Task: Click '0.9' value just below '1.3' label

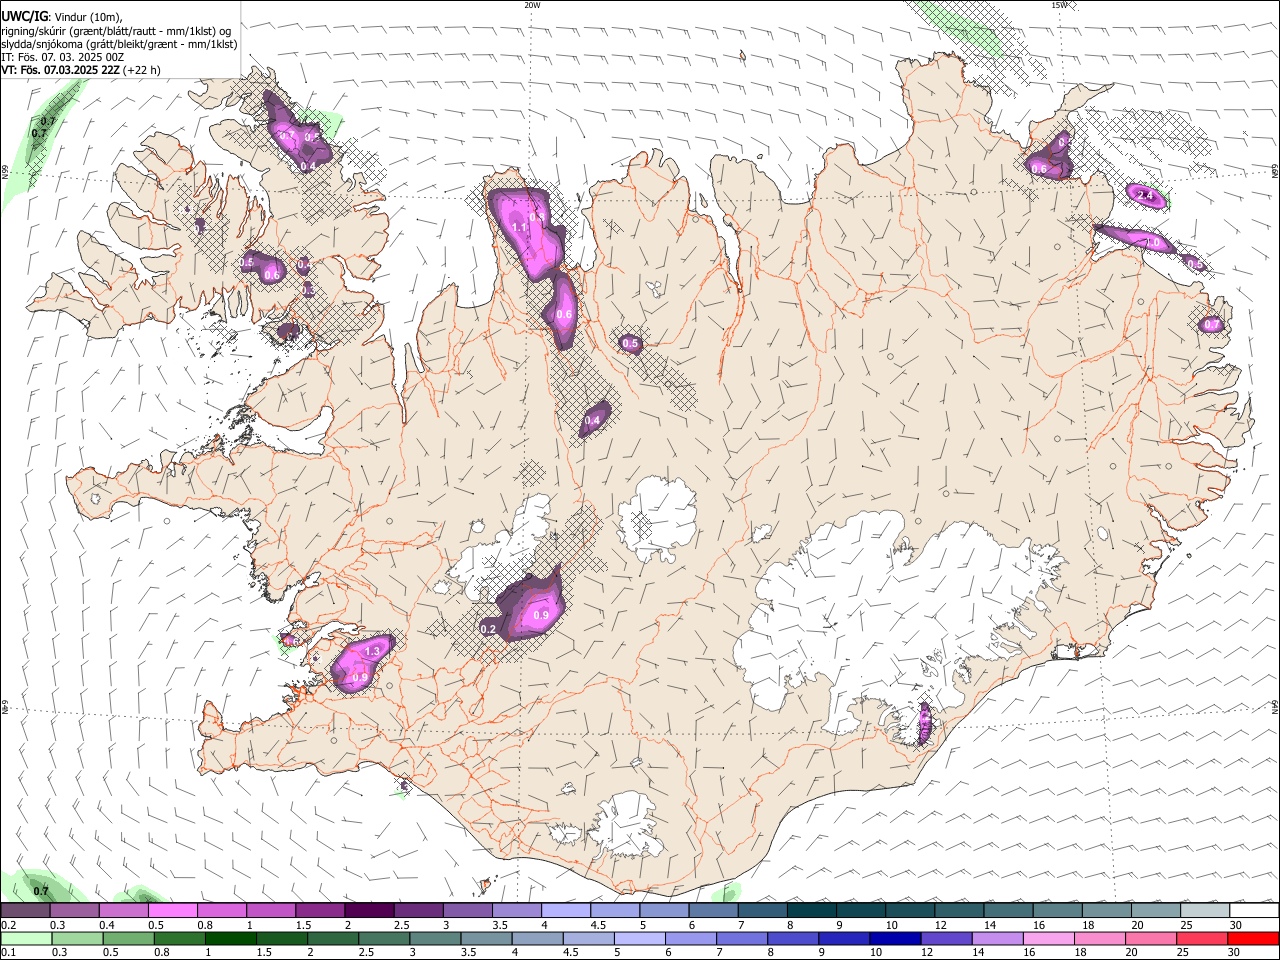Action: (360, 678)
